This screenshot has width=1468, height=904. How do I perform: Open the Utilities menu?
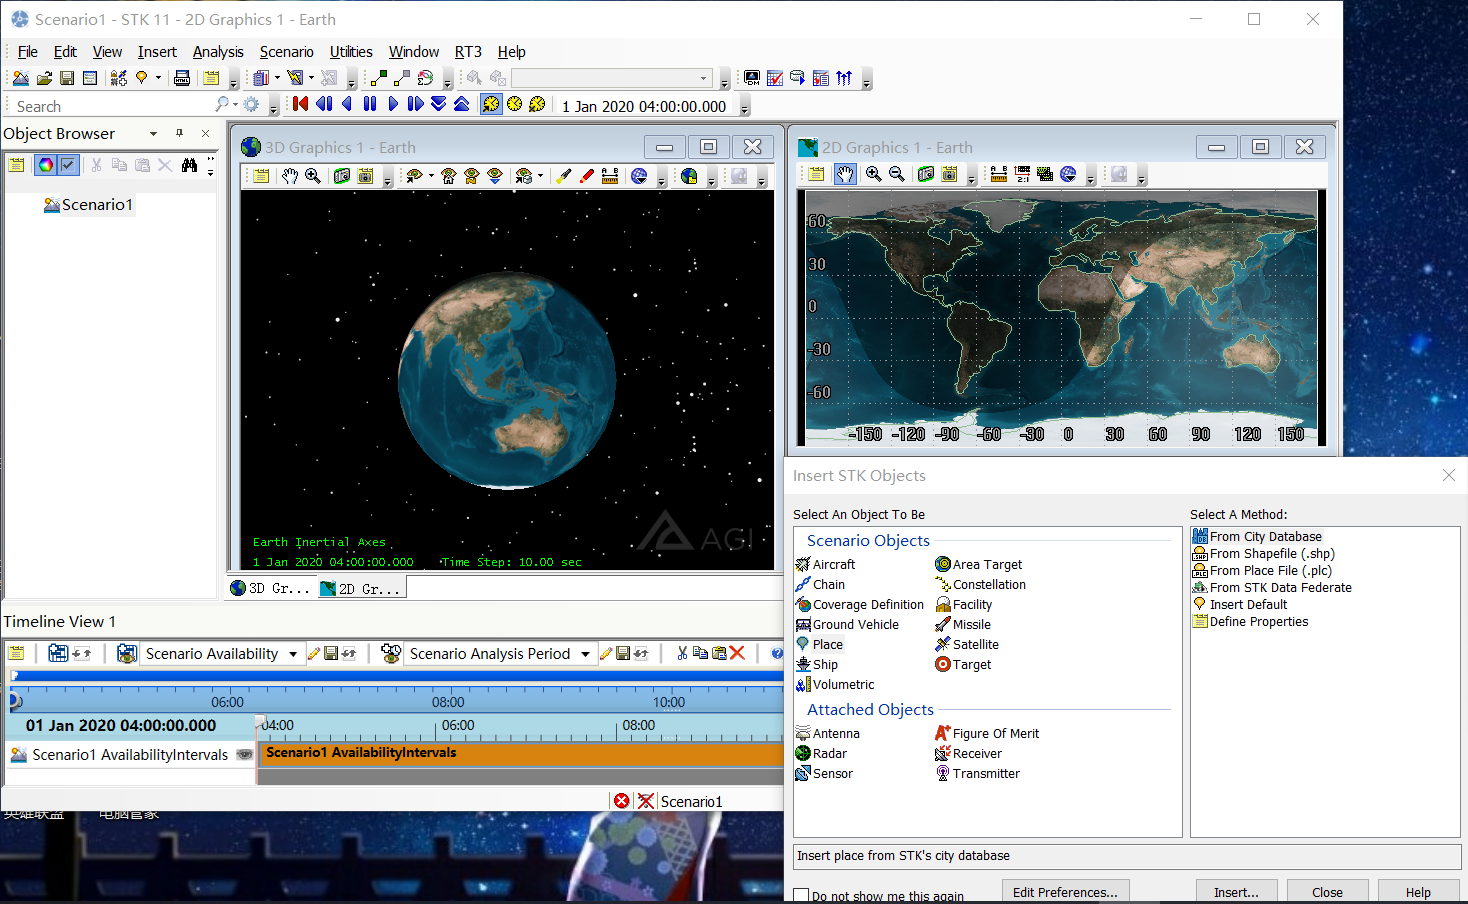pos(351,52)
